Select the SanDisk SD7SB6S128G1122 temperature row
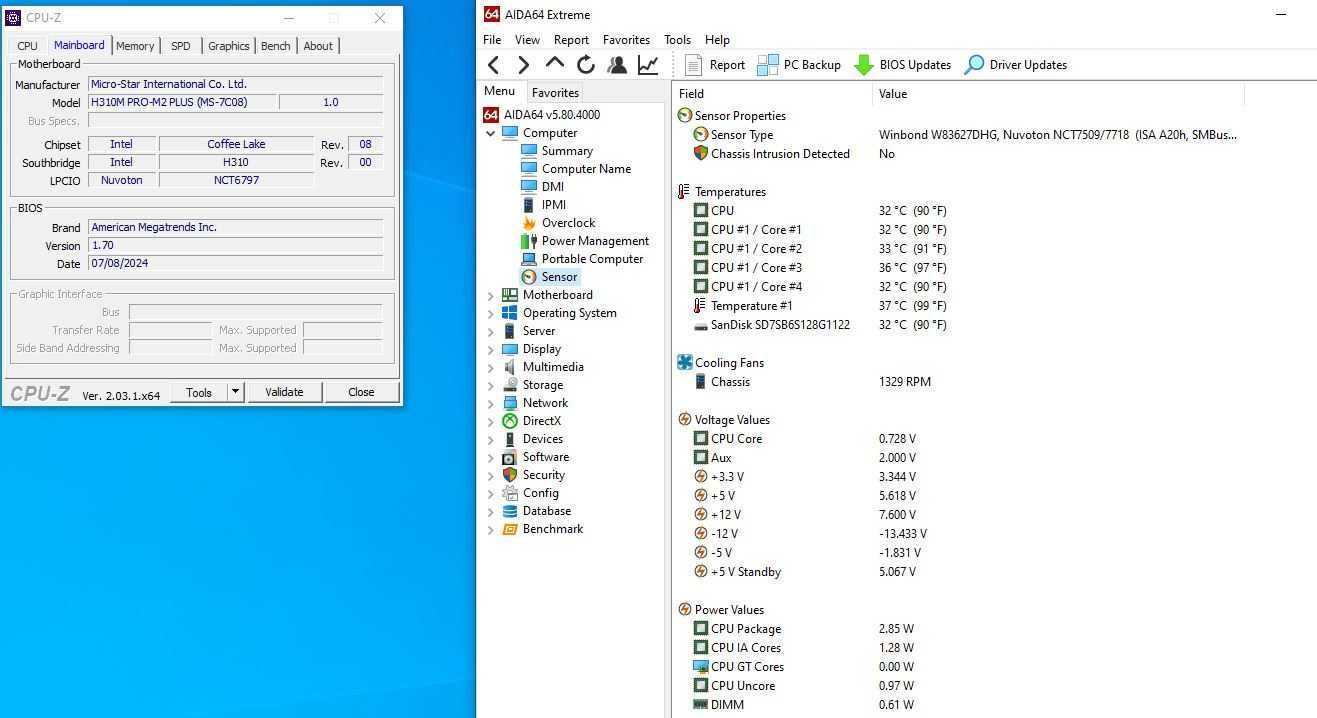 pos(960,325)
